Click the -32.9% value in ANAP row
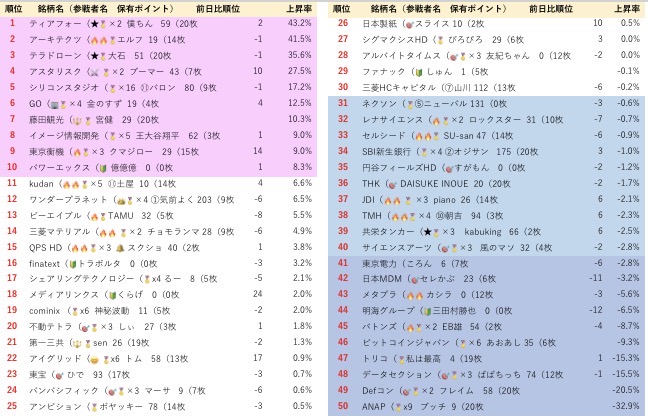 (x=626, y=406)
